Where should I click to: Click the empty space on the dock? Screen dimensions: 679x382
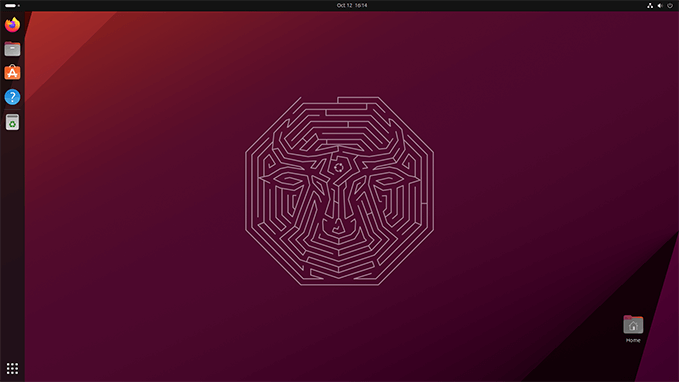pos(12,243)
